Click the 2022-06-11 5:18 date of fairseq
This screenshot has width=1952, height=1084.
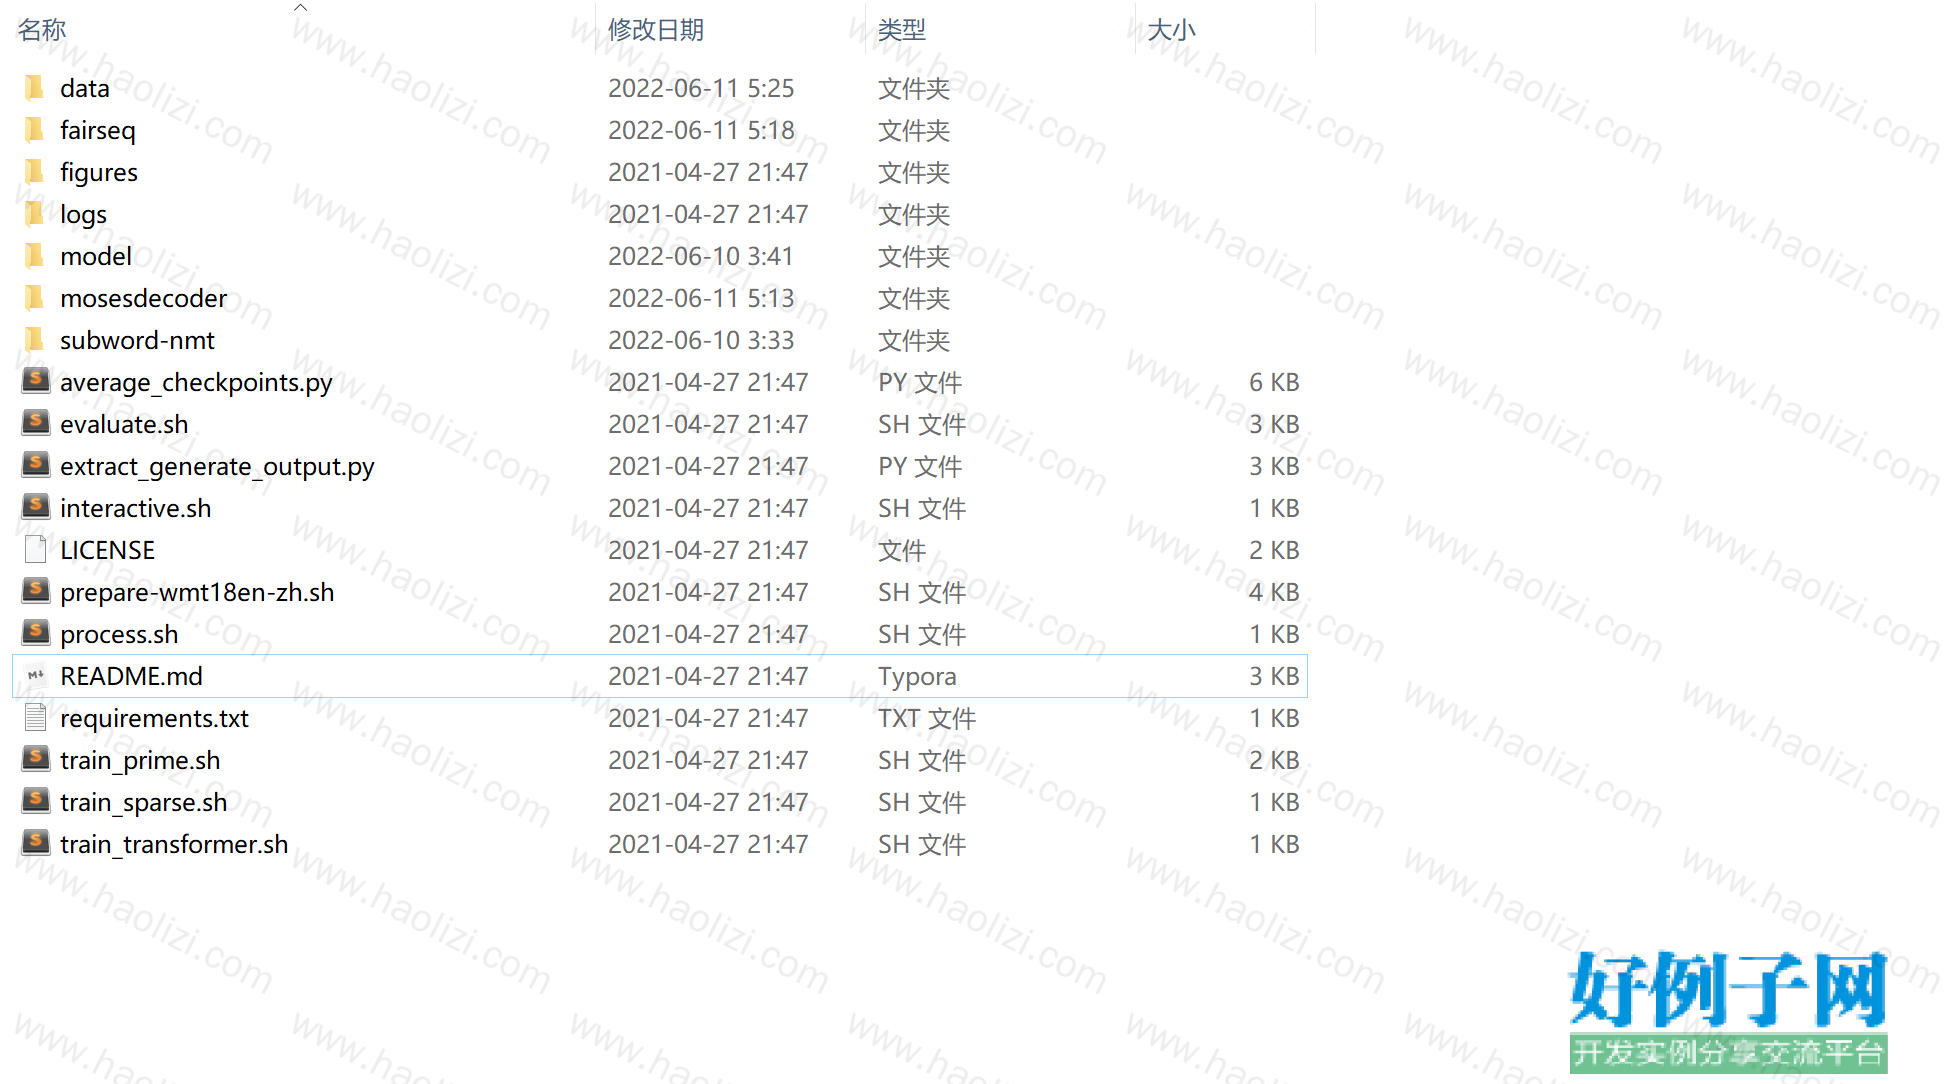click(x=701, y=131)
